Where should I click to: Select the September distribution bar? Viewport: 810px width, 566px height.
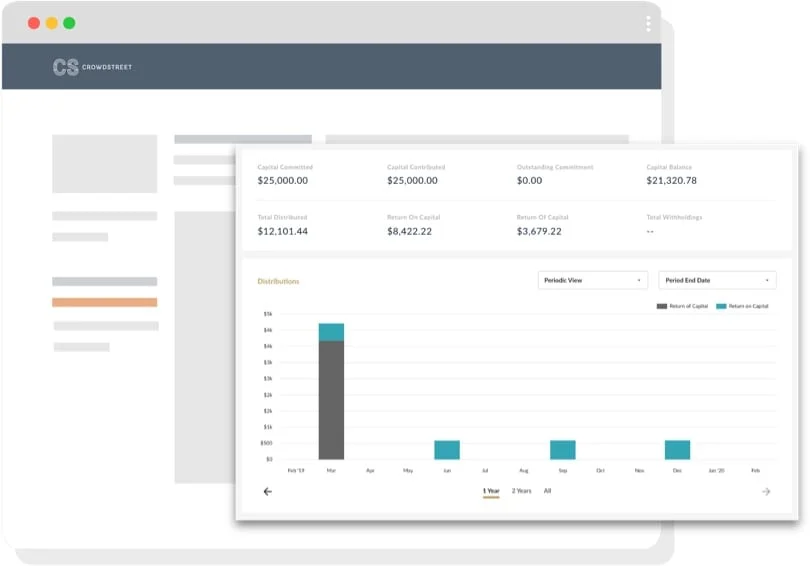(x=563, y=450)
